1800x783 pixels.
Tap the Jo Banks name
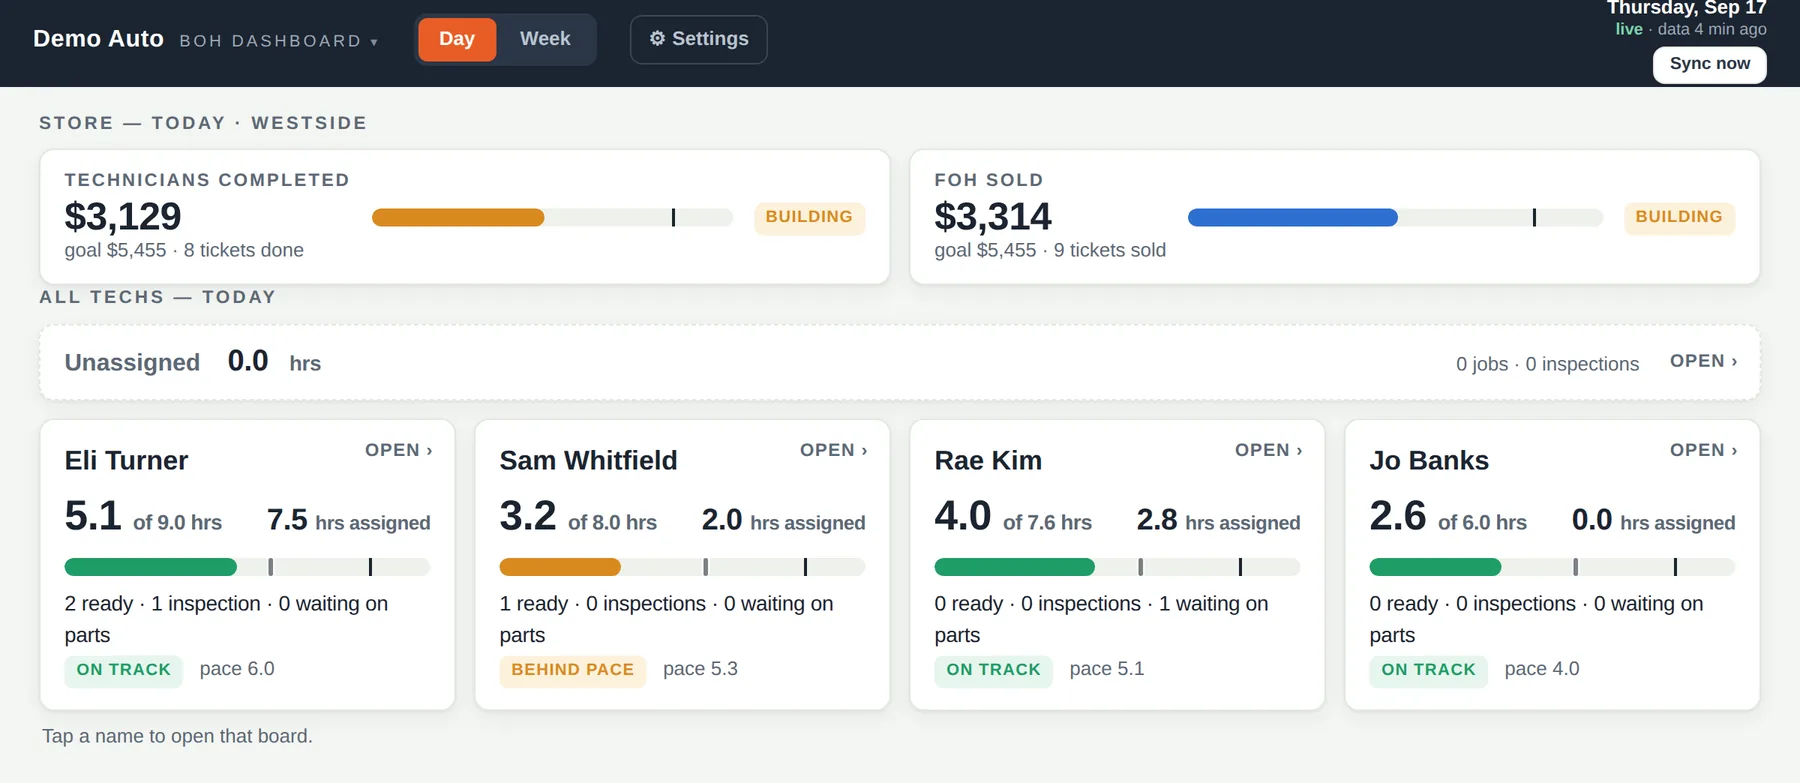point(1429,460)
